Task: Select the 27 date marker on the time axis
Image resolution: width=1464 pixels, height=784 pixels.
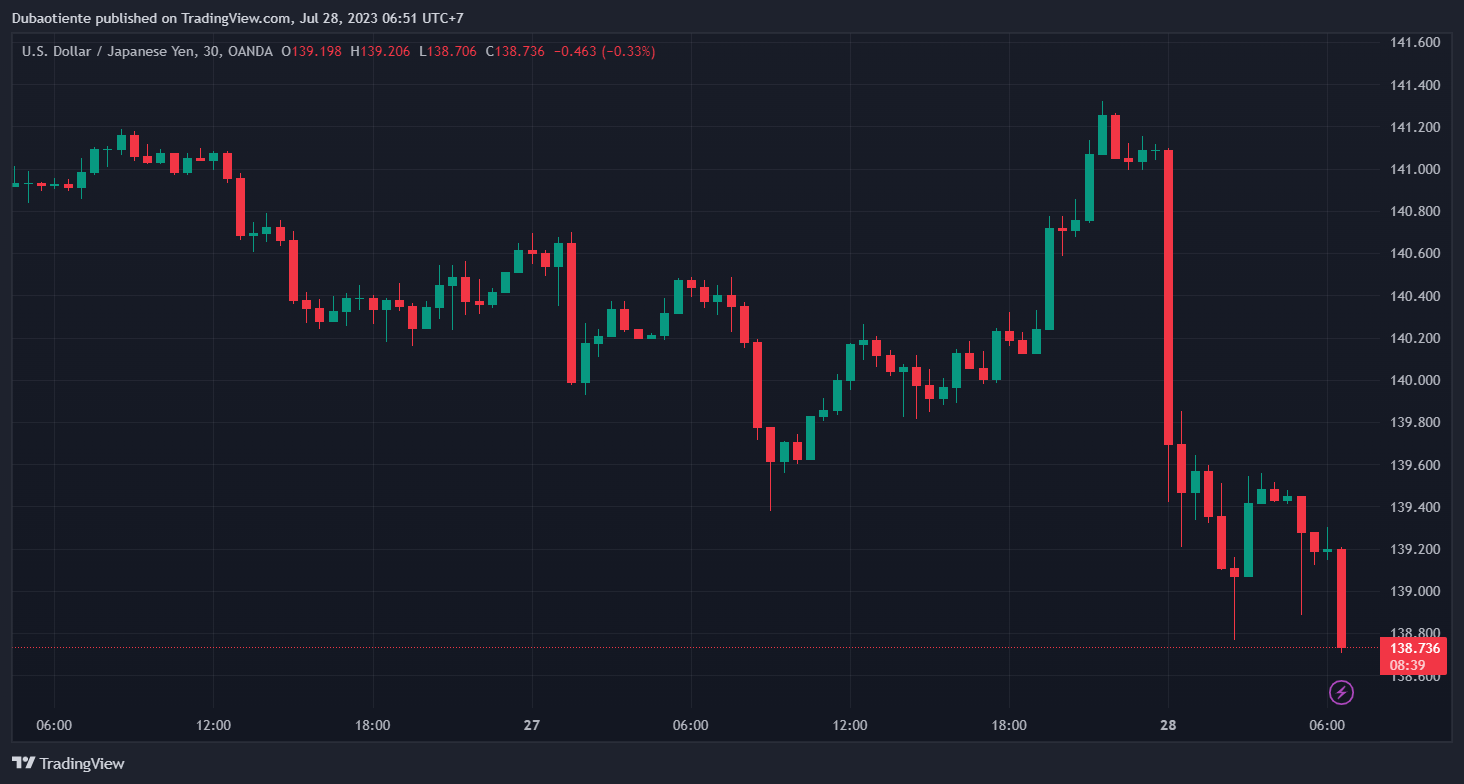Action: pos(531,725)
